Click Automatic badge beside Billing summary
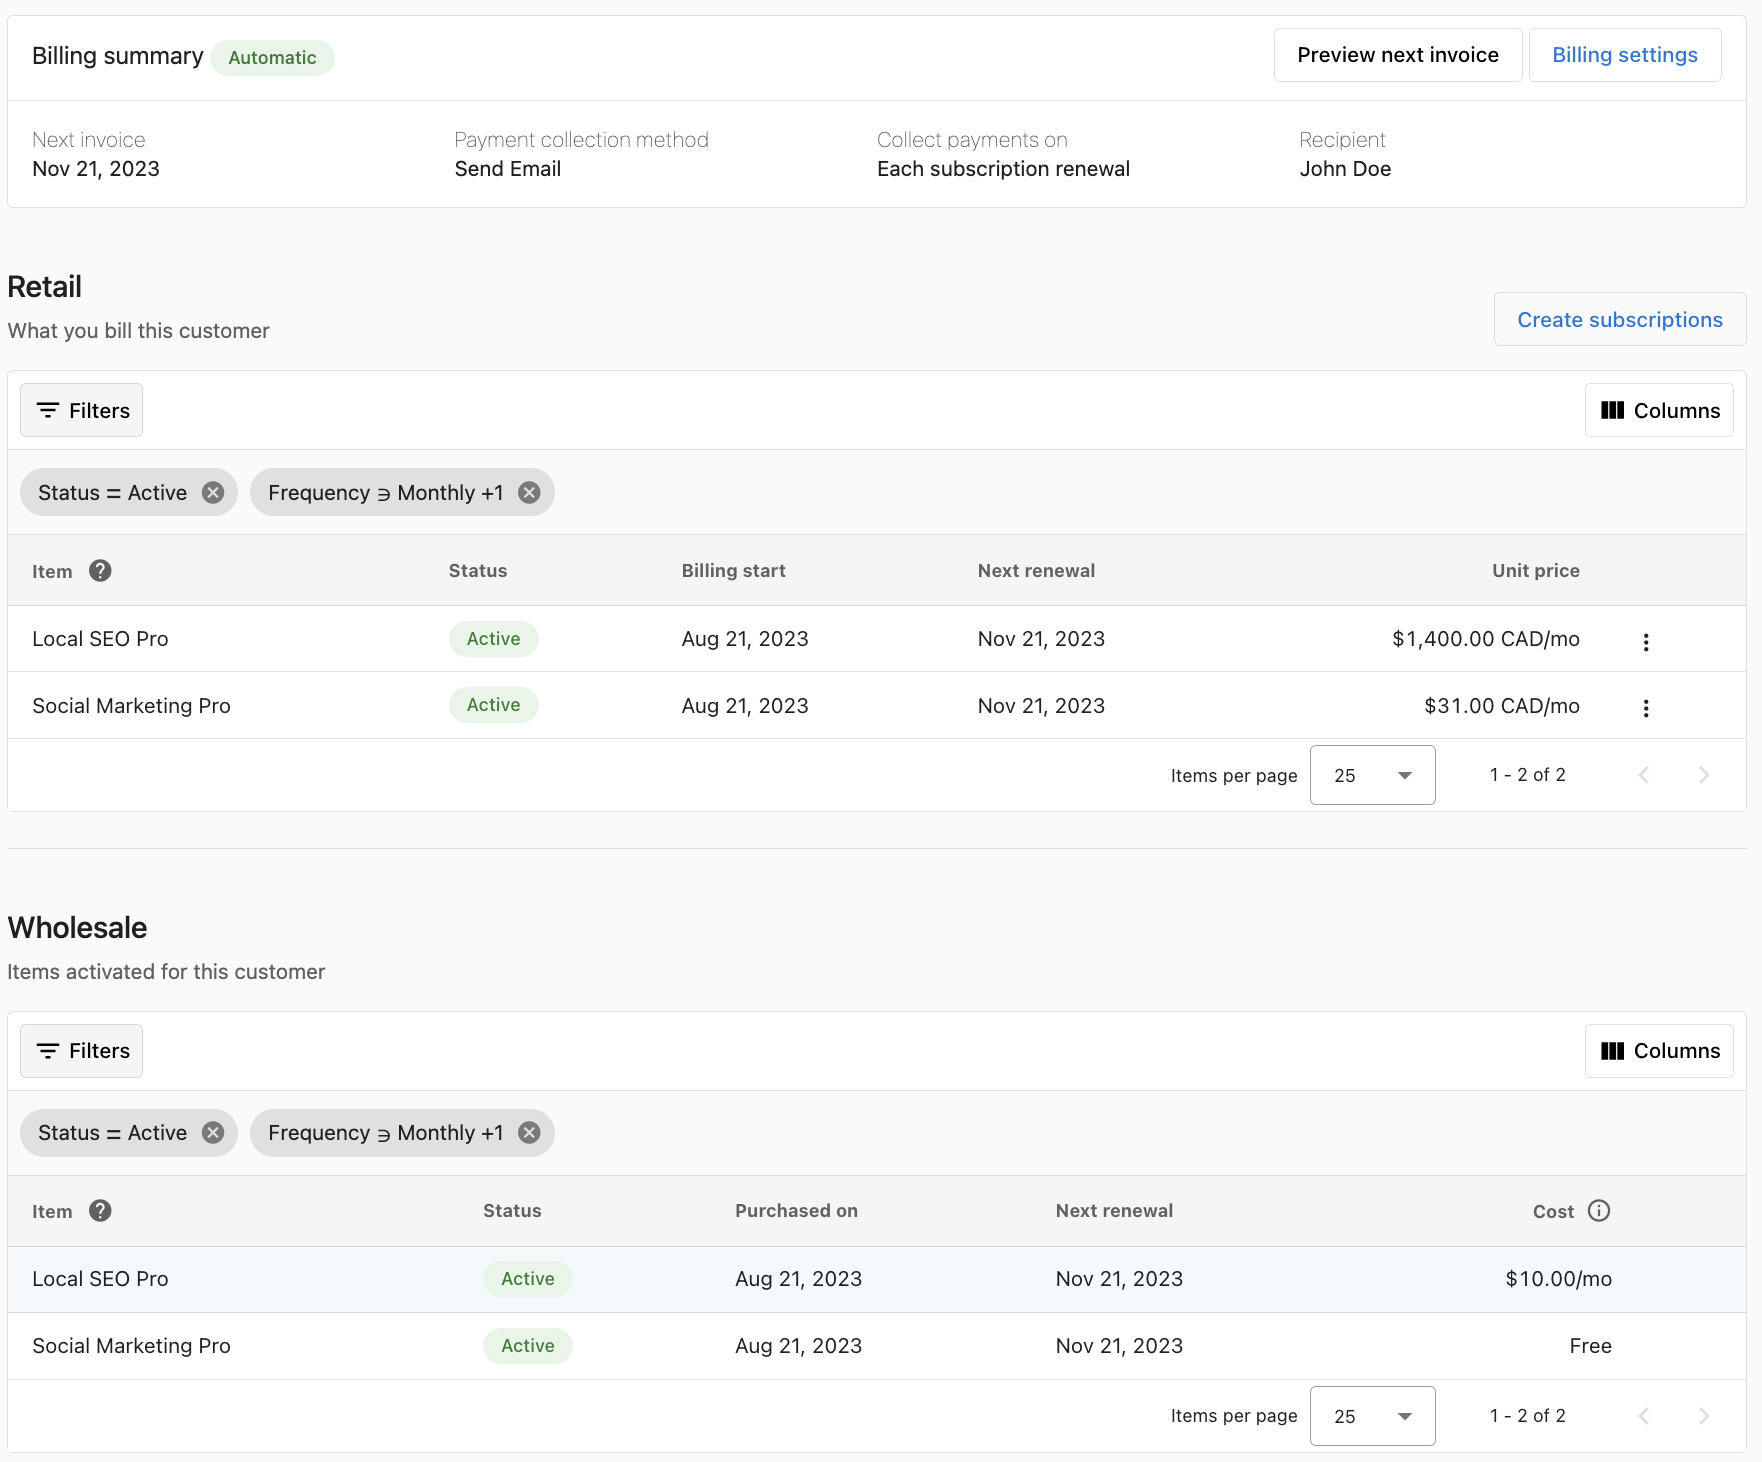 click(272, 58)
